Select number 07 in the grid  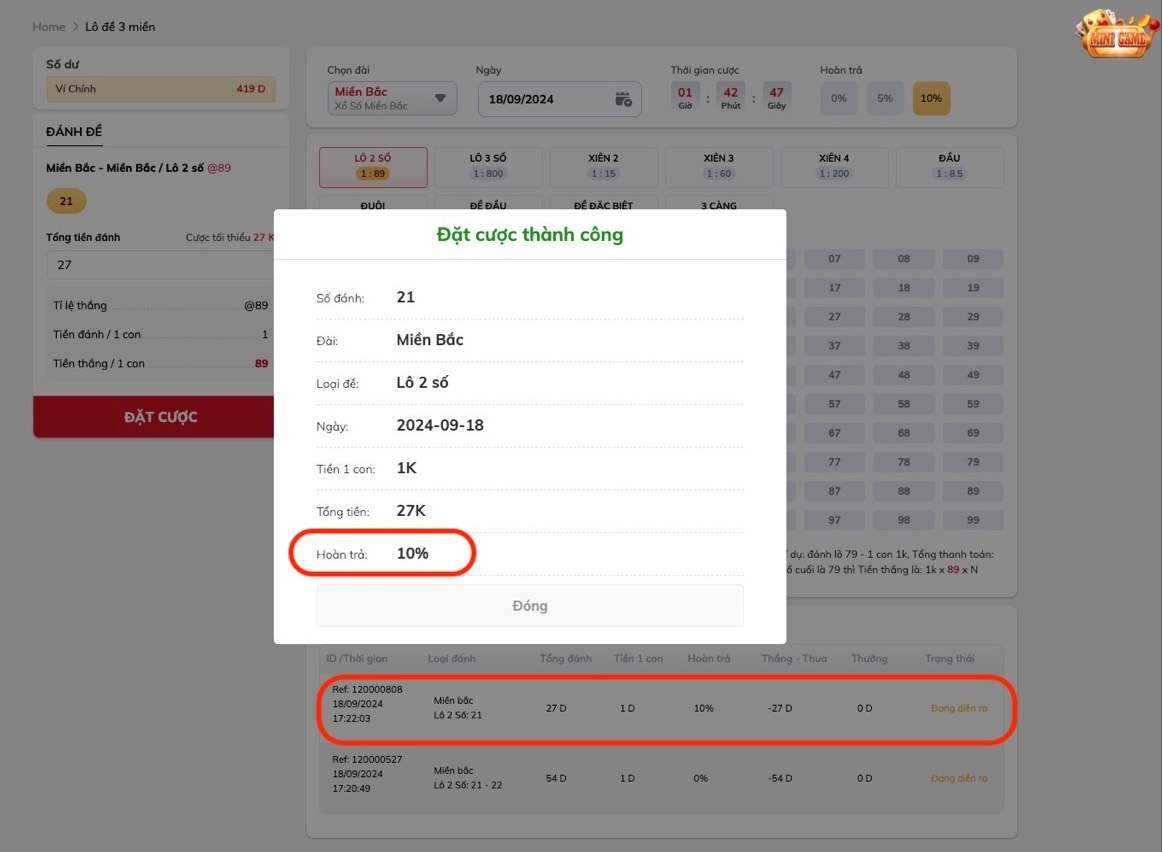(834, 258)
